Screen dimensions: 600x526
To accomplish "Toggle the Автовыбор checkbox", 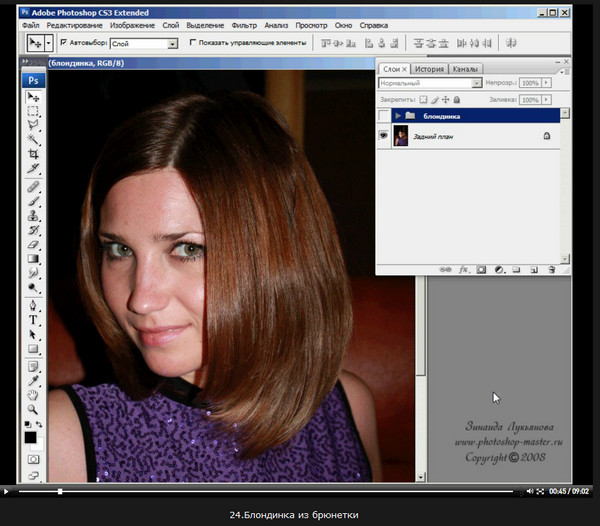I will point(63,43).
